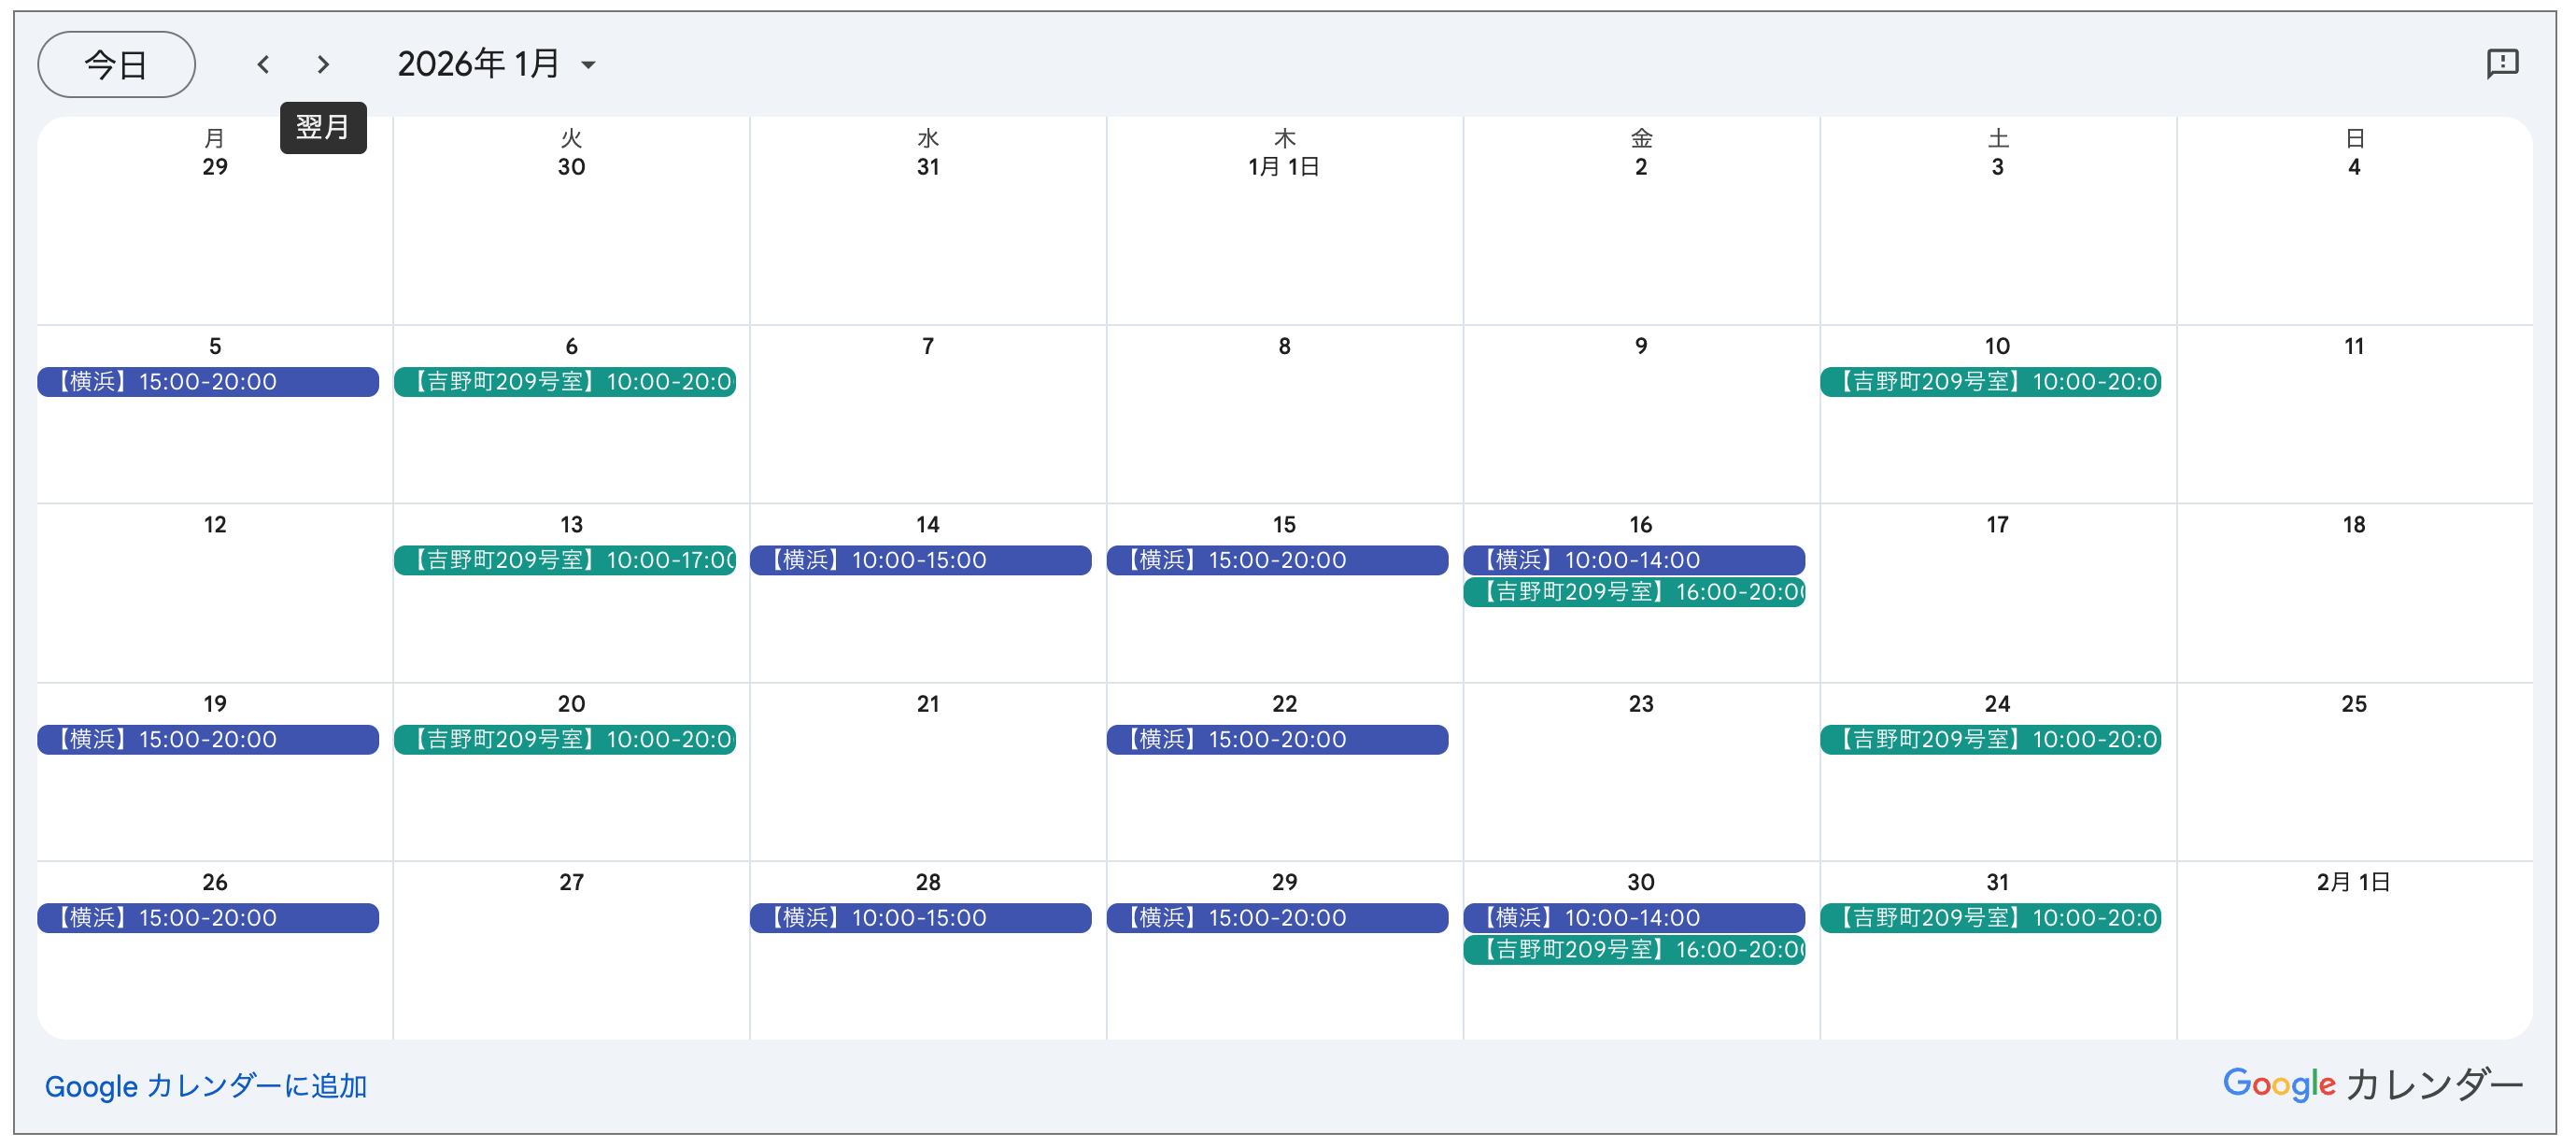The height and width of the screenshot is (1147, 2576).
Task: Open the 横浜 10:00-15:00 event on the 14th
Action: point(920,560)
